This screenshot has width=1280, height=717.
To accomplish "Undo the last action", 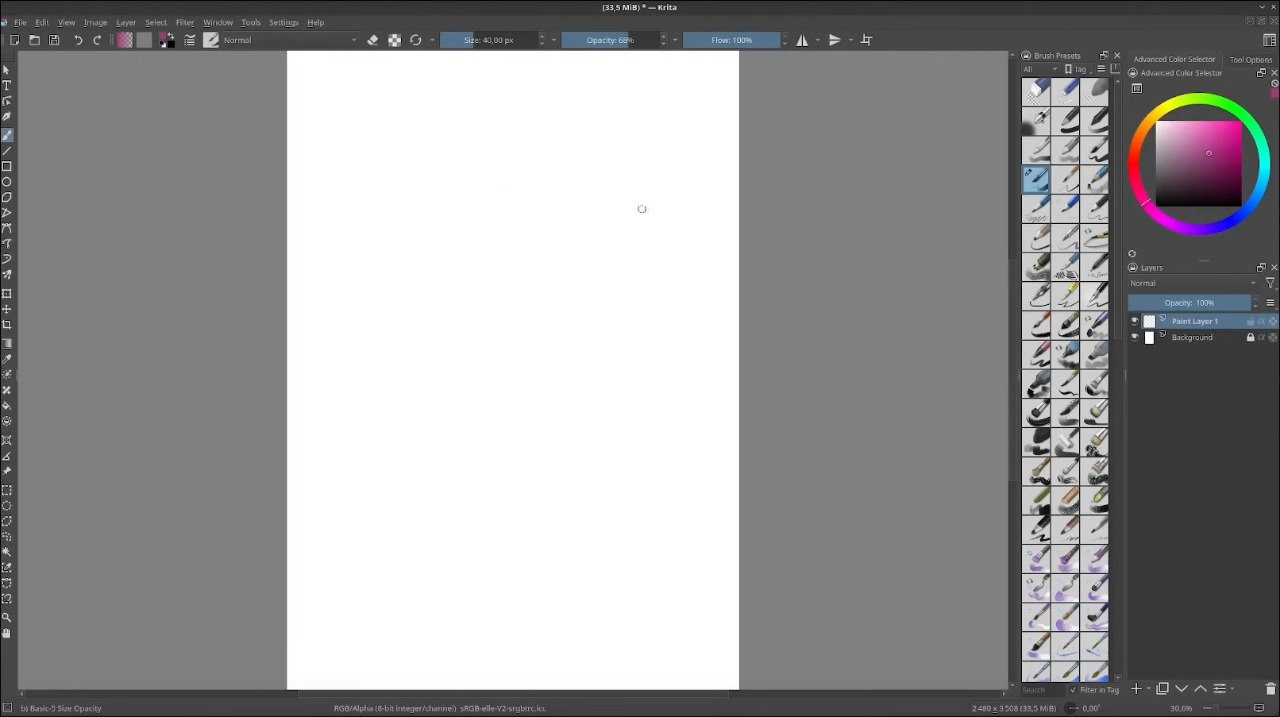I will [x=78, y=40].
